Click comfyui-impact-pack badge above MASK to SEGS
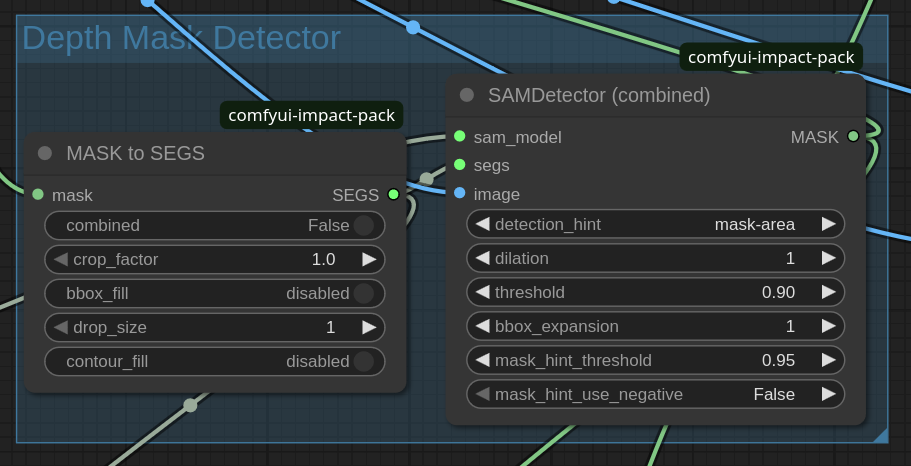This screenshot has height=466, width=911. coord(311,115)
